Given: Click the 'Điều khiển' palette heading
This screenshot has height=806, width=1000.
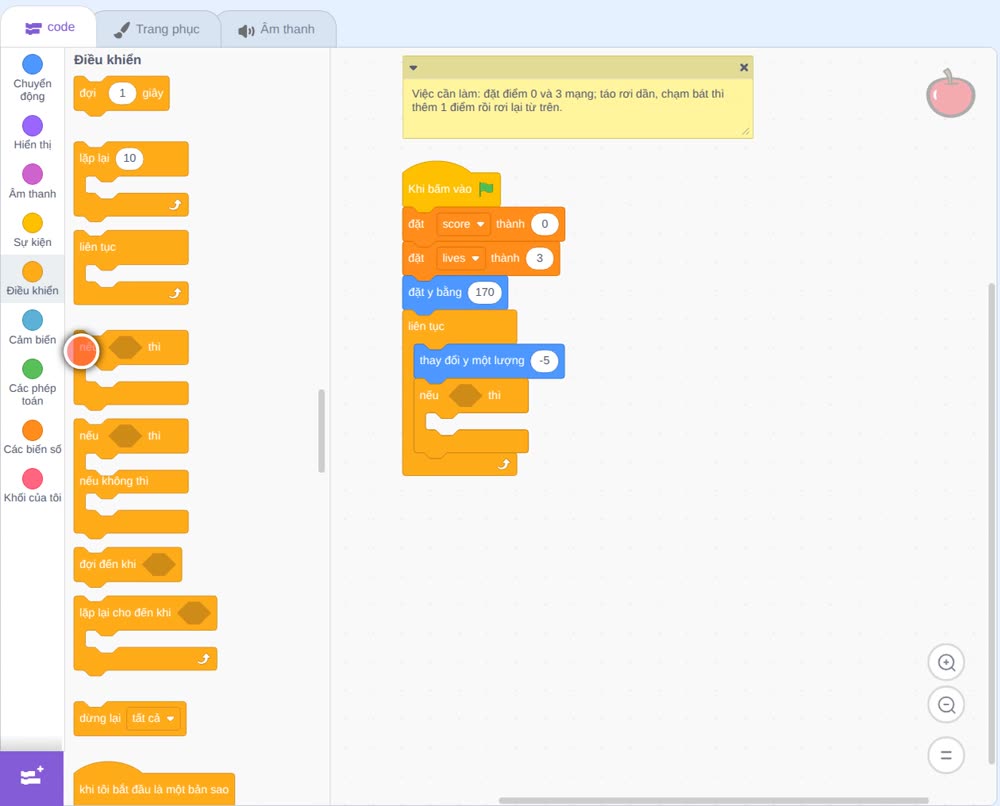Looking at the screenshot, I should (x=107, y=60).
